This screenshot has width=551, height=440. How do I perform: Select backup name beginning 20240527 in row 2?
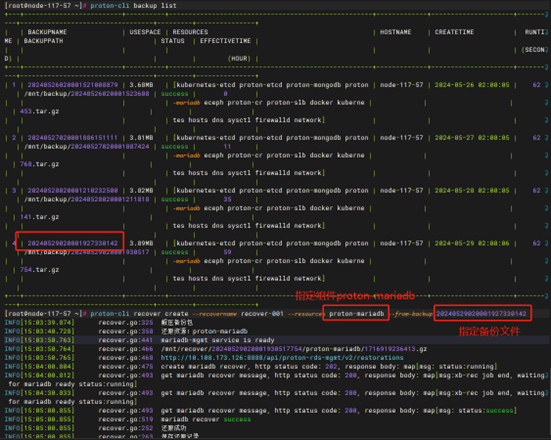point(73,137)
